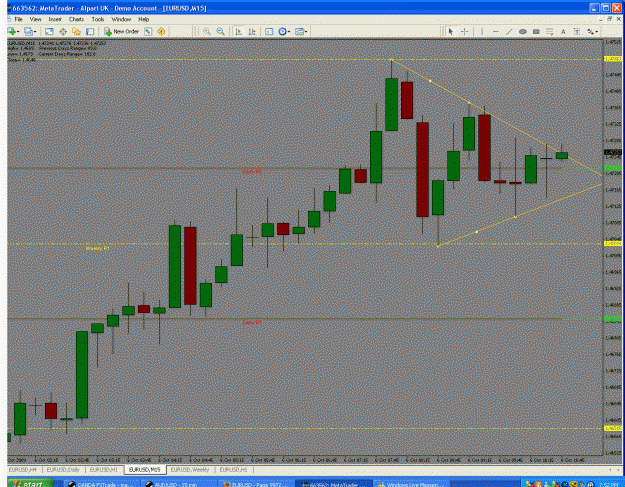This screenshot has width=625, height=487.
Task: Click the chart-tab strip right scroll arrow
Action: click(619, 470)
